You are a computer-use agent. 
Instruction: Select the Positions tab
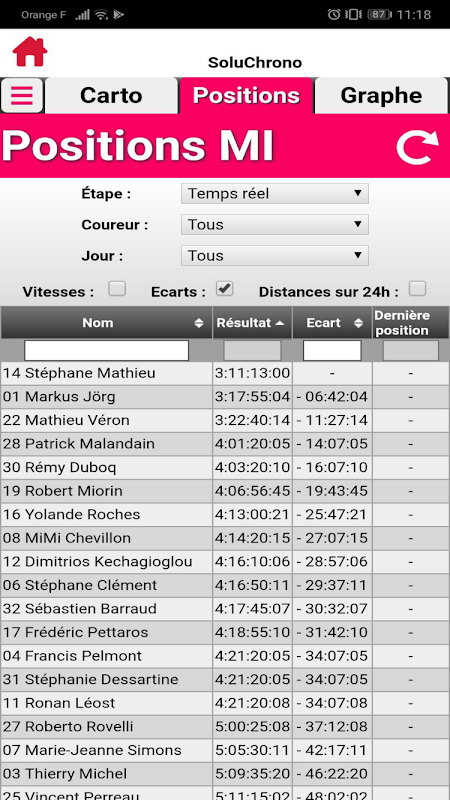tap(246, 95)
